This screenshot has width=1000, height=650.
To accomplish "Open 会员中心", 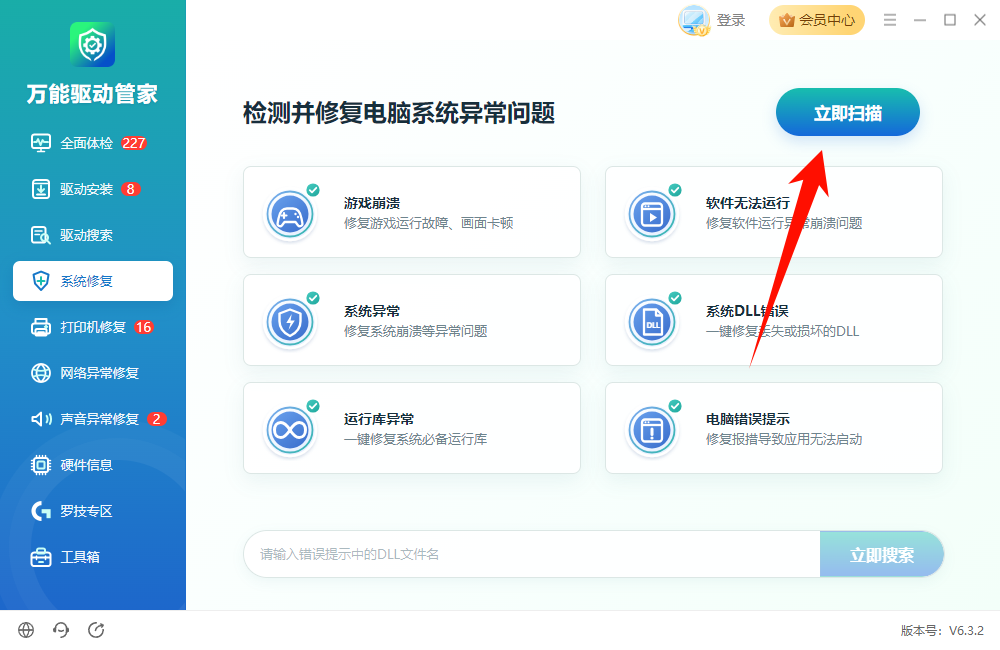I will click(817, 20).
